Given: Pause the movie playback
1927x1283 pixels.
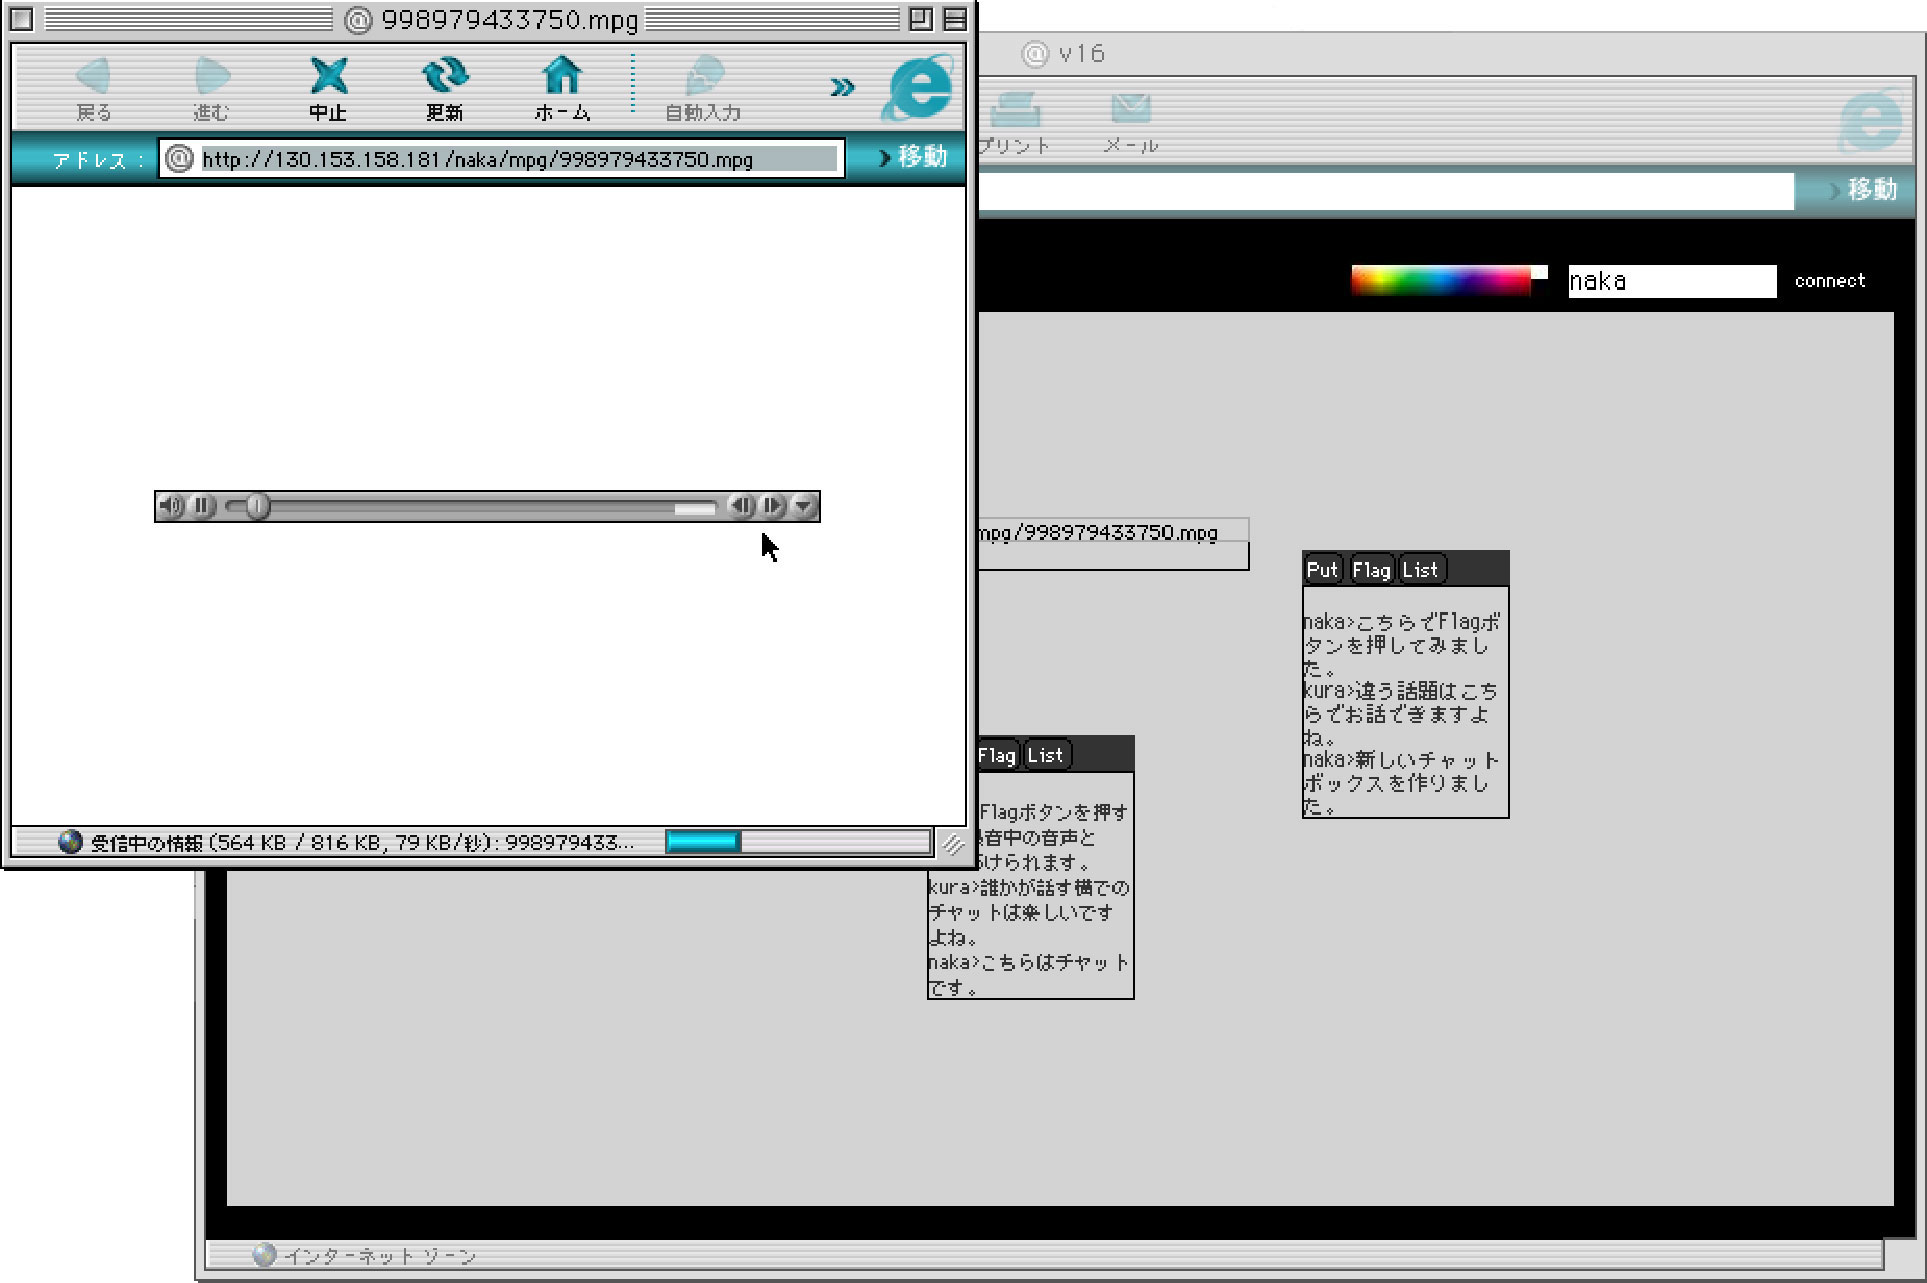Looking at the screenshot, I should click(202, 507).
